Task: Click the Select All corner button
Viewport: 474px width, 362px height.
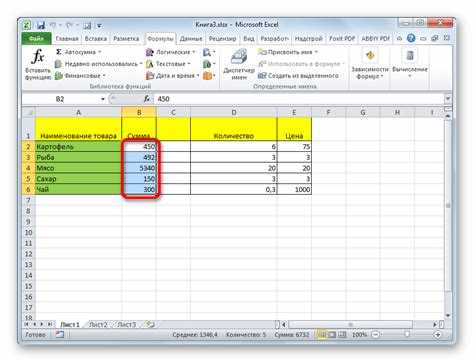Action: 29,113
